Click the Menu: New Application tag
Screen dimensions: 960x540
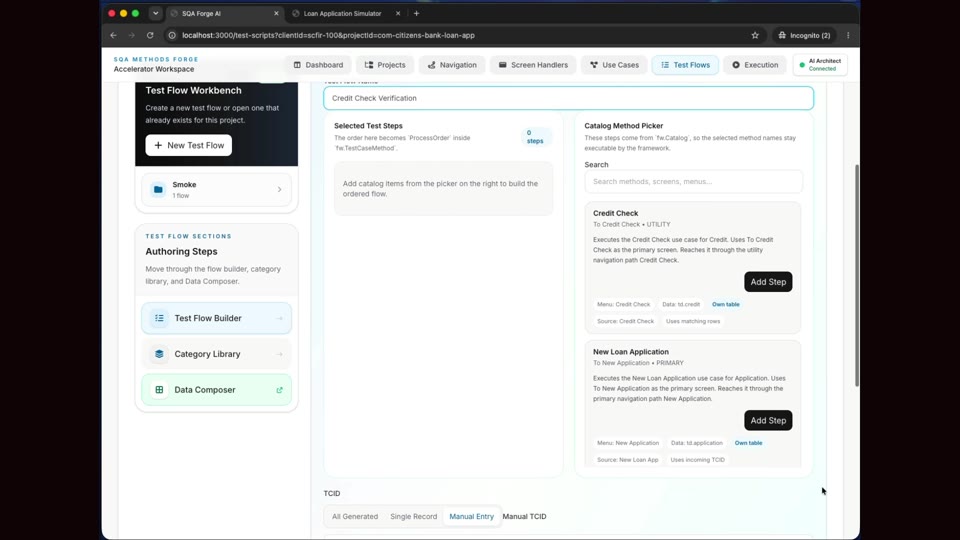628,443
